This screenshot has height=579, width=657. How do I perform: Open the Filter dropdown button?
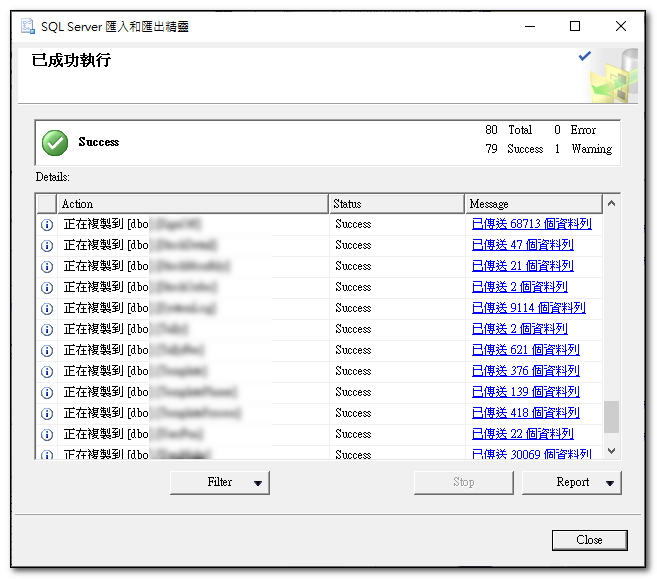[x=220, y=483]
